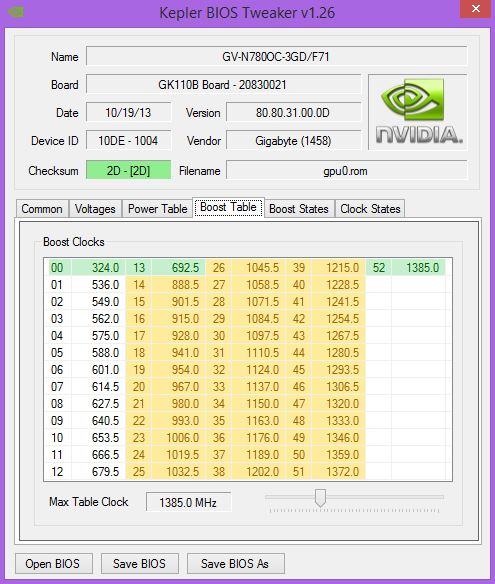Click the Device ID field 10DE - 1004
Image resolution: width=495 pixels, height=584 pixels.
coord(128,140)
